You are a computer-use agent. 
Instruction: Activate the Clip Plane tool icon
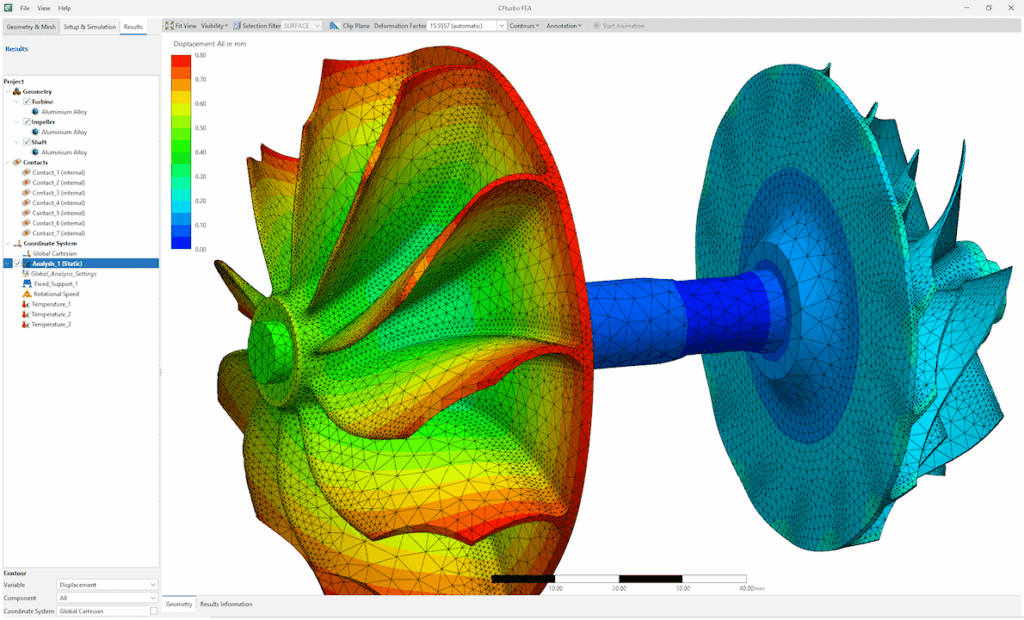334,25
